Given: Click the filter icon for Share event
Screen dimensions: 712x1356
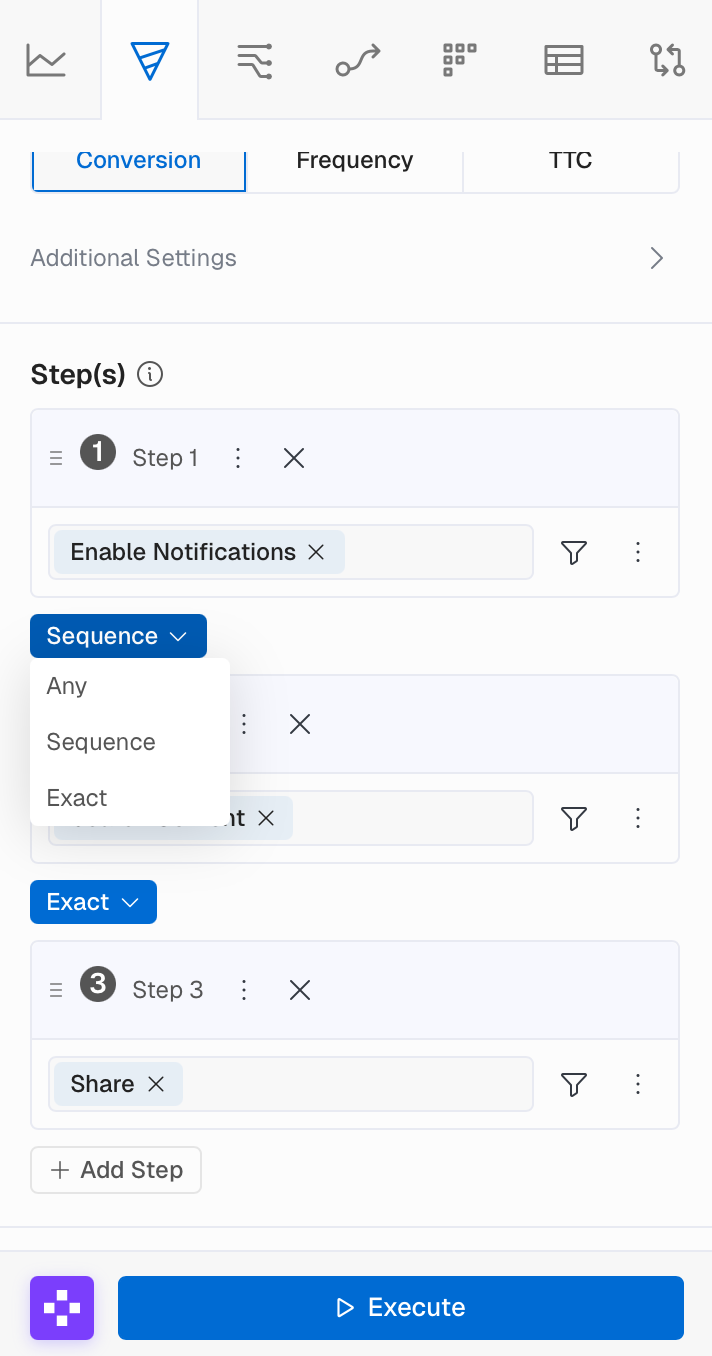Looking at the screenshot, I should (x=573, y=1084).
